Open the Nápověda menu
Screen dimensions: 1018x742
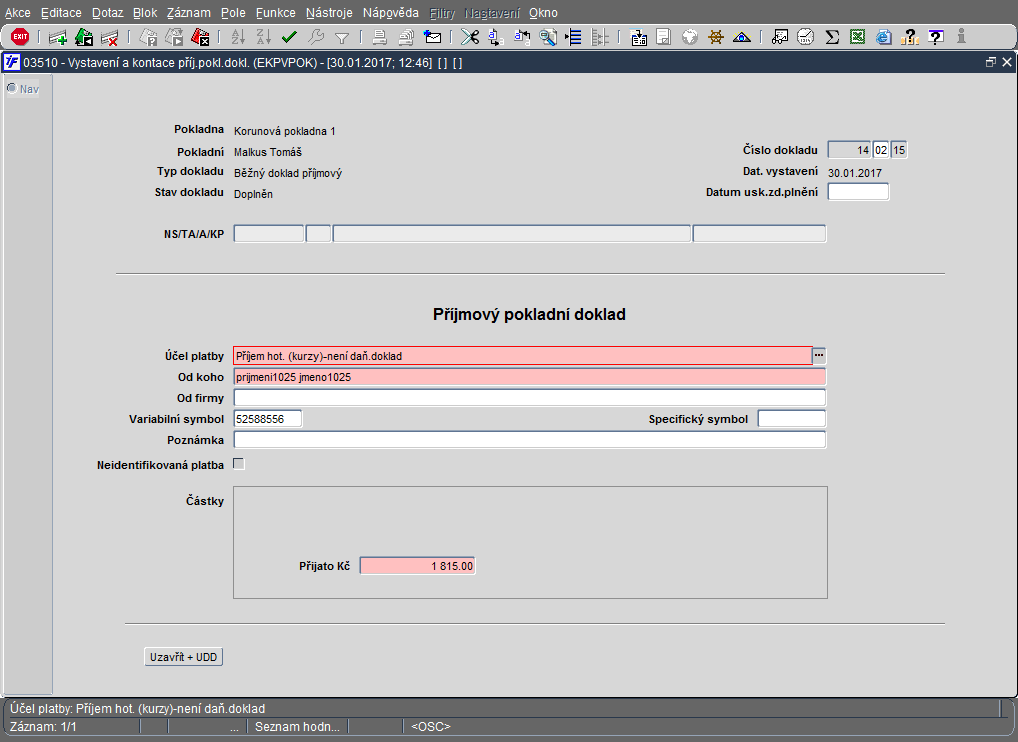[x=391, y=13]
